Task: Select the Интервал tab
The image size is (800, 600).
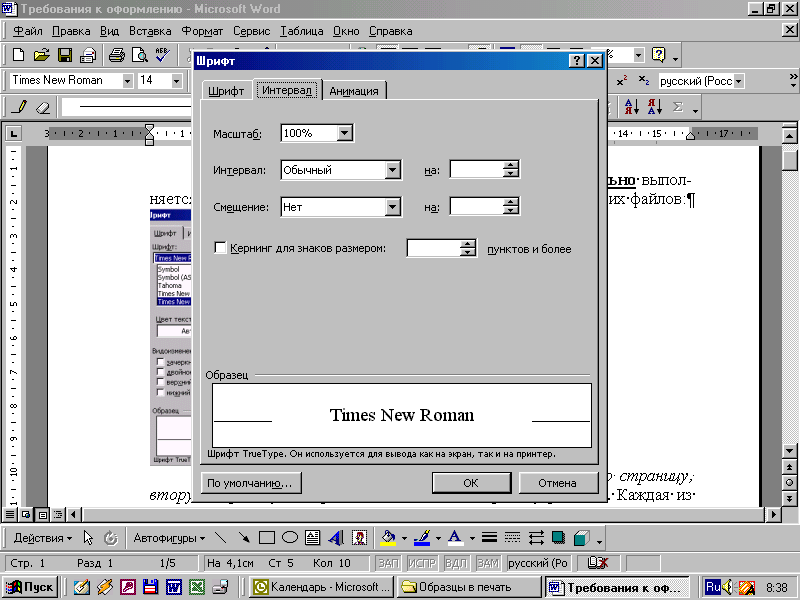Action: (x=287, y=90)
